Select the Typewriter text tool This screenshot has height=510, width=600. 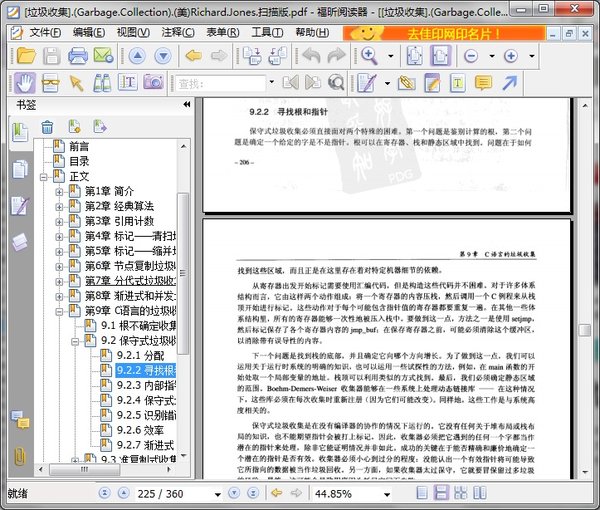point(458,83)
